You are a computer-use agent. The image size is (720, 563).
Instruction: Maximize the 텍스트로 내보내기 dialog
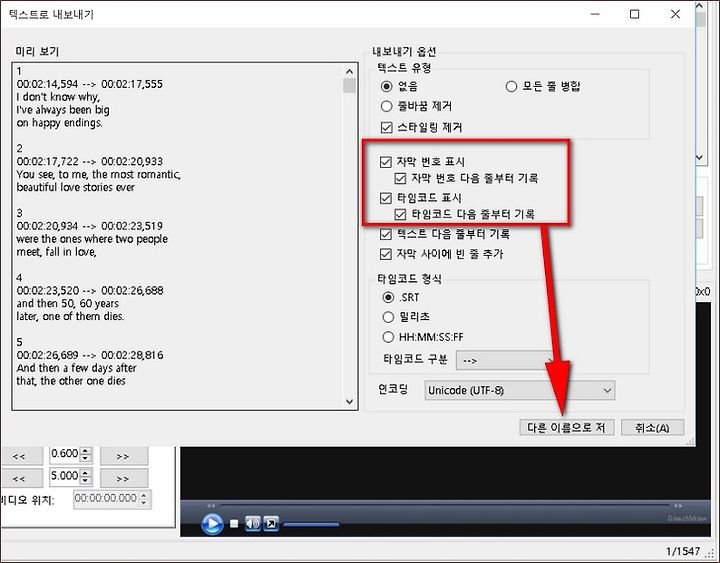pos(634,14)
